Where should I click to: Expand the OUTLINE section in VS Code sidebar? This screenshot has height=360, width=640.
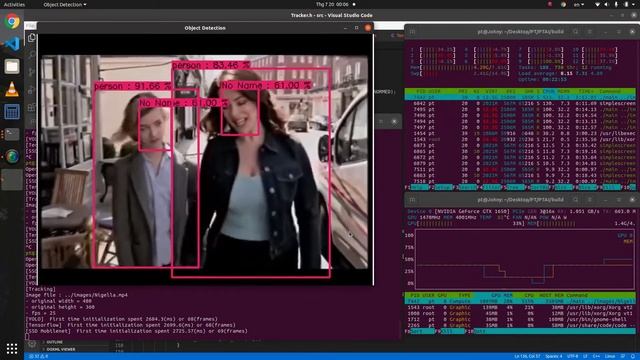point(54,342)
